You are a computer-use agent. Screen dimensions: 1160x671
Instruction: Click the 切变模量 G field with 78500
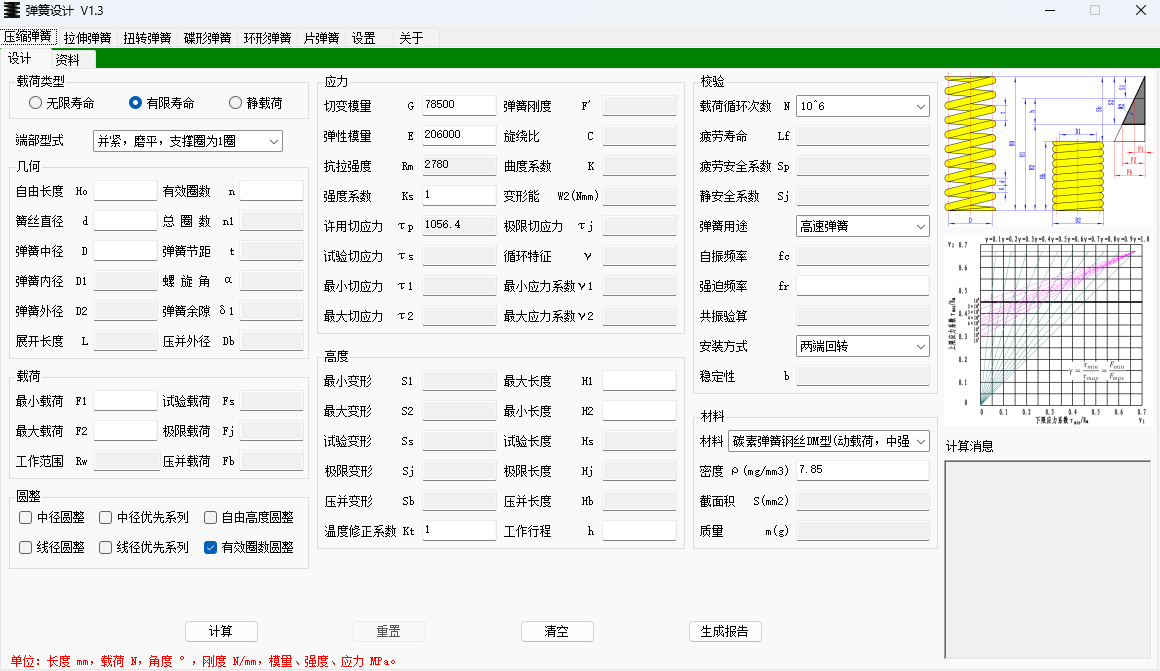(x=459, y=106)
